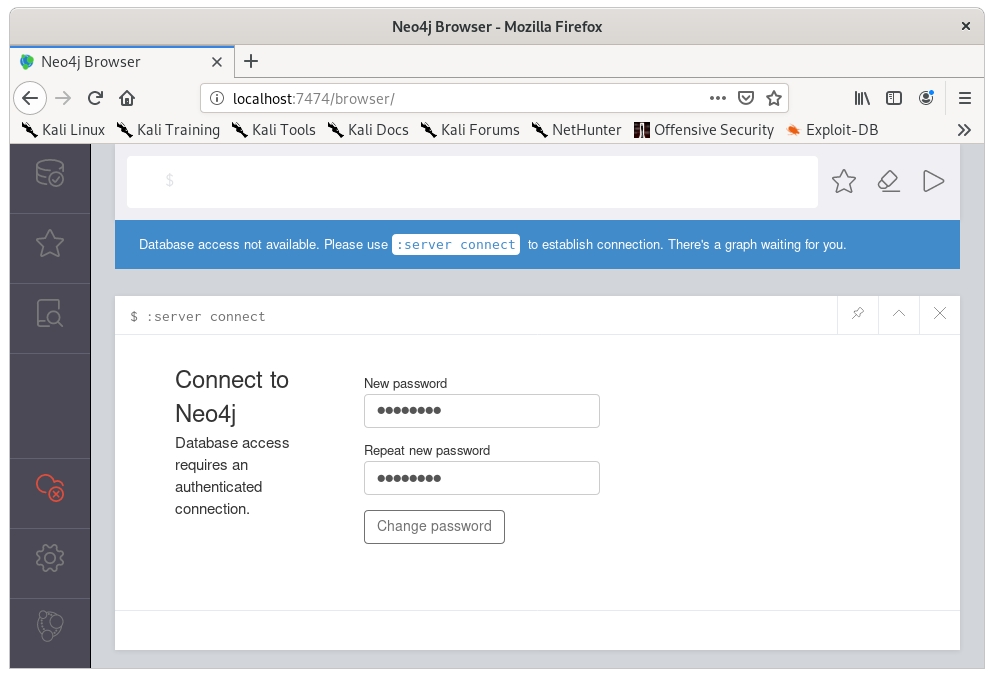The image size is (994, 678).
Task: Open Exploit-DB bookmark
Action: click(832, 130)
